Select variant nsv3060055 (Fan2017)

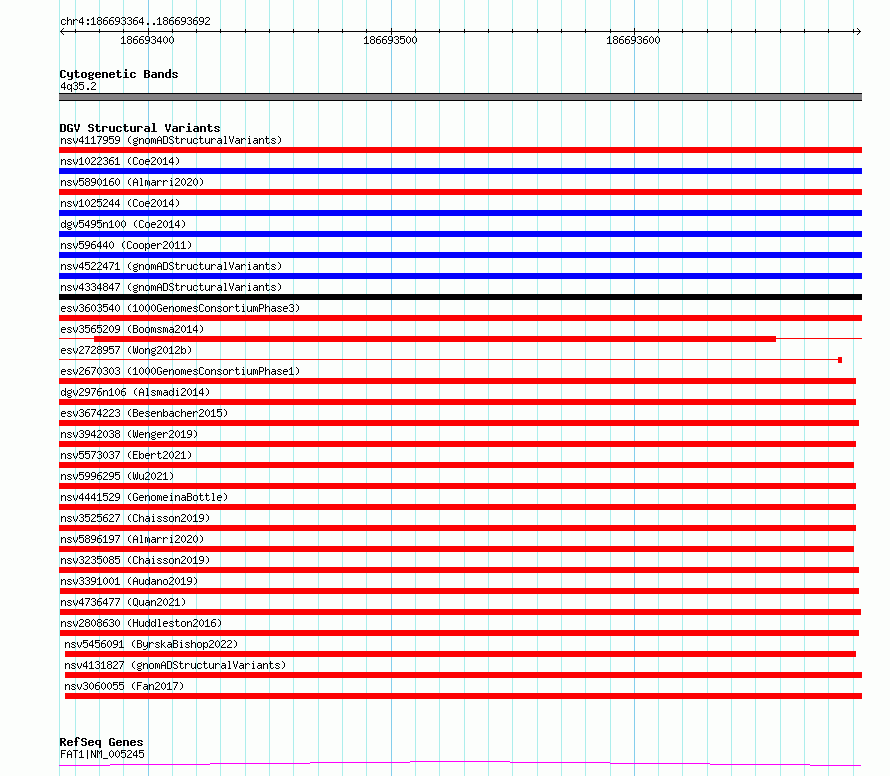[124, 686]
